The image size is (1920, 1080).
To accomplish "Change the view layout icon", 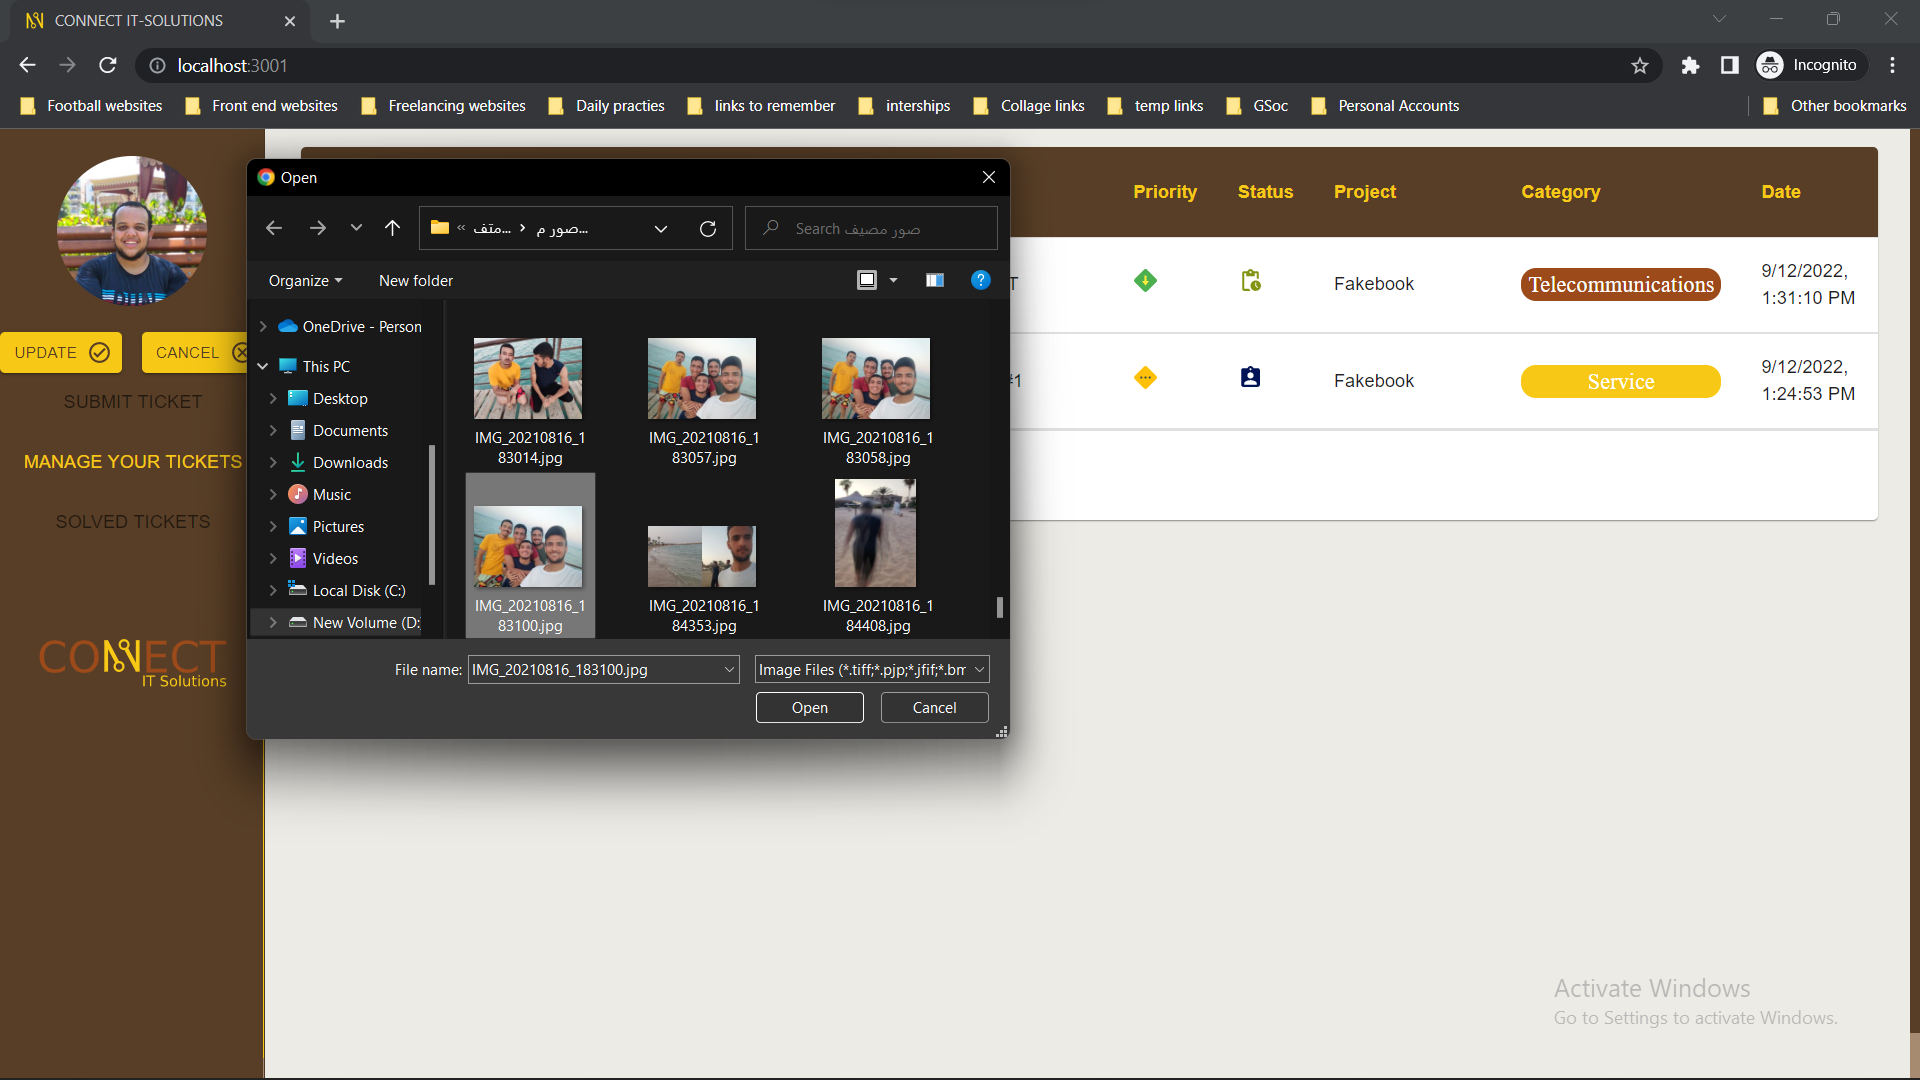I will [867, 280].
